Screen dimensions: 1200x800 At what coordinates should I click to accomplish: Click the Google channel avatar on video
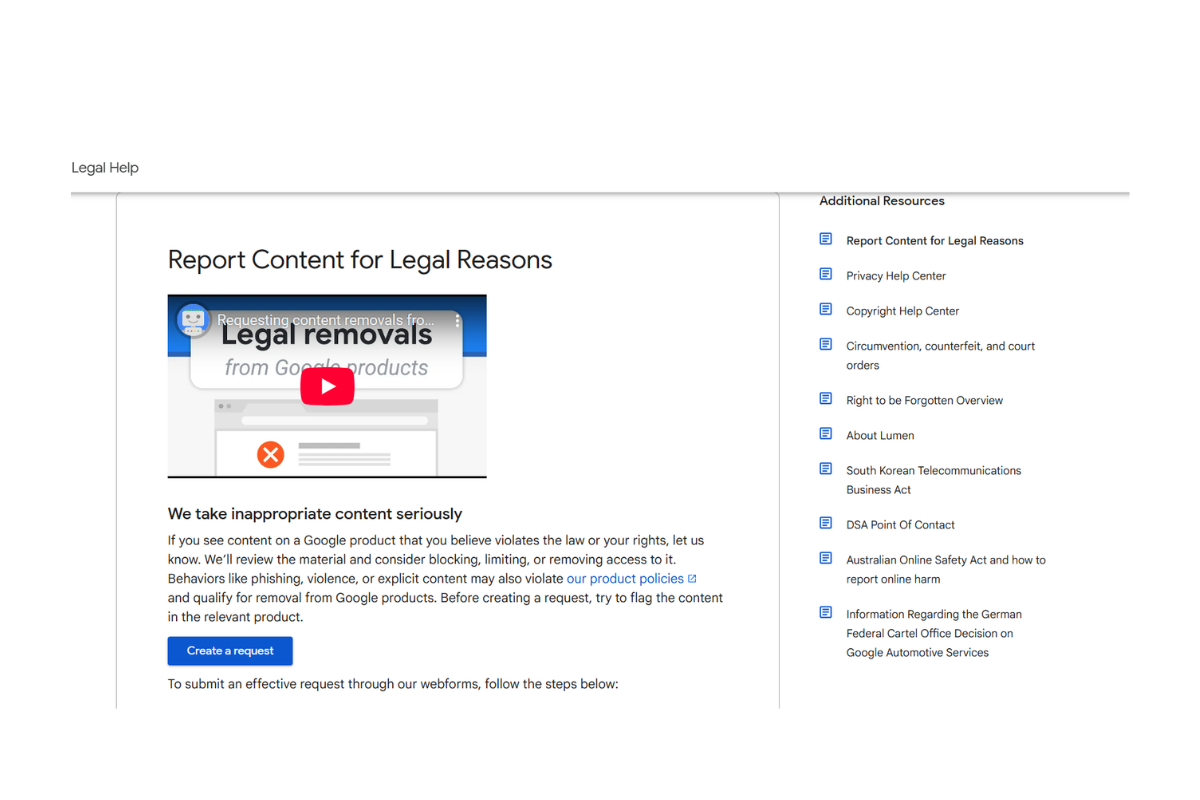coord(193,320)
